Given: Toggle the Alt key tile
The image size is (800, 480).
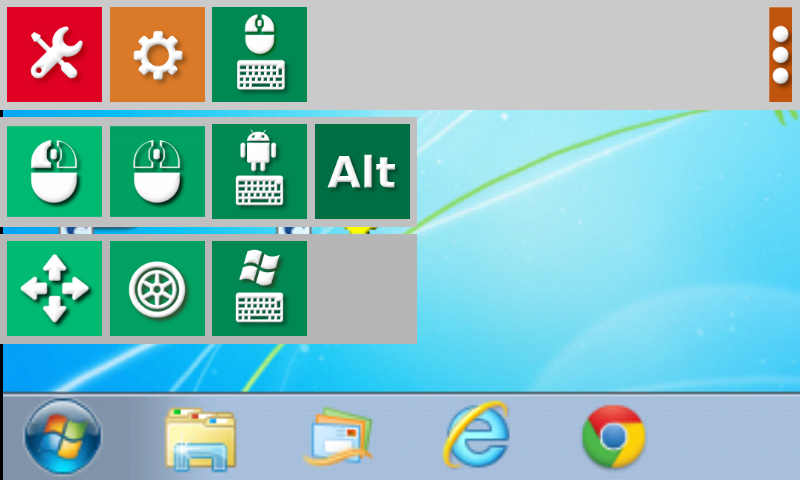Looking at the screenshot, I should click(x=362, y=171).
